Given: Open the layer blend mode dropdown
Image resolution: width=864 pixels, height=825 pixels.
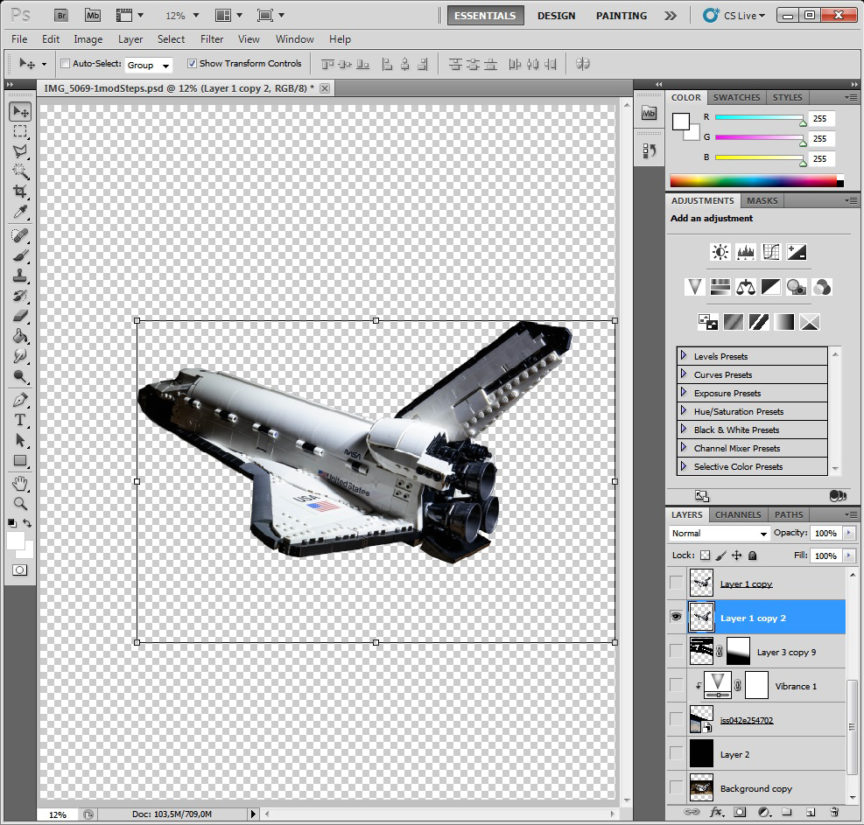Looking at the screenshot, I should point(719,534).
